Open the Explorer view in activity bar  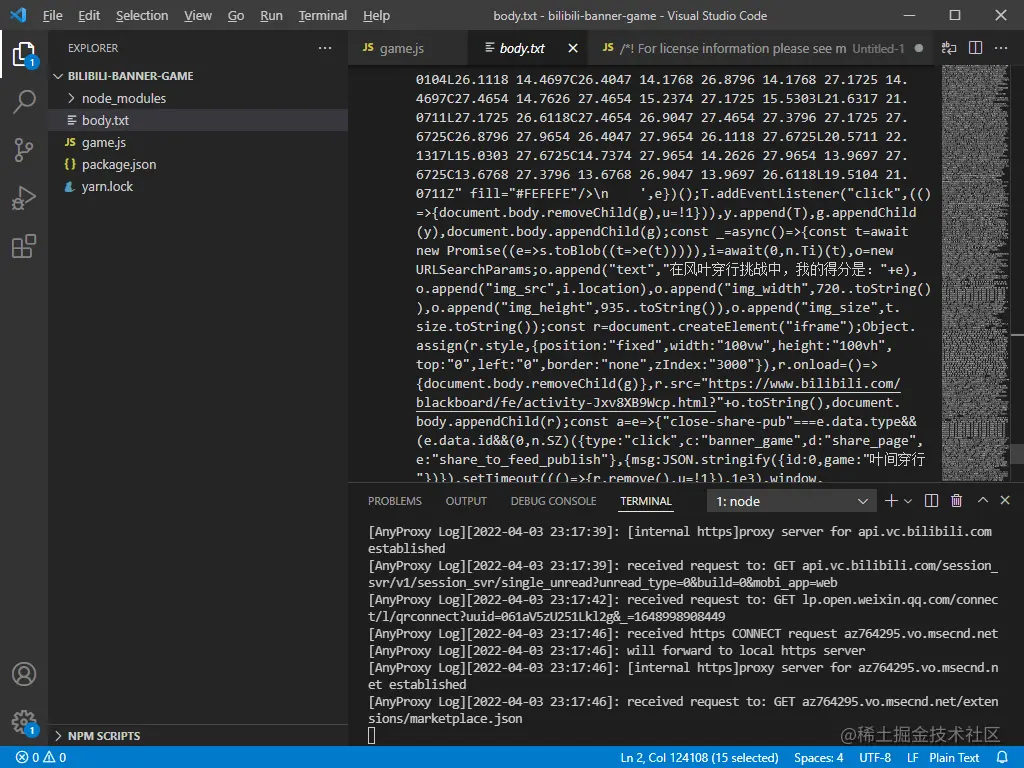coord(24,55)
